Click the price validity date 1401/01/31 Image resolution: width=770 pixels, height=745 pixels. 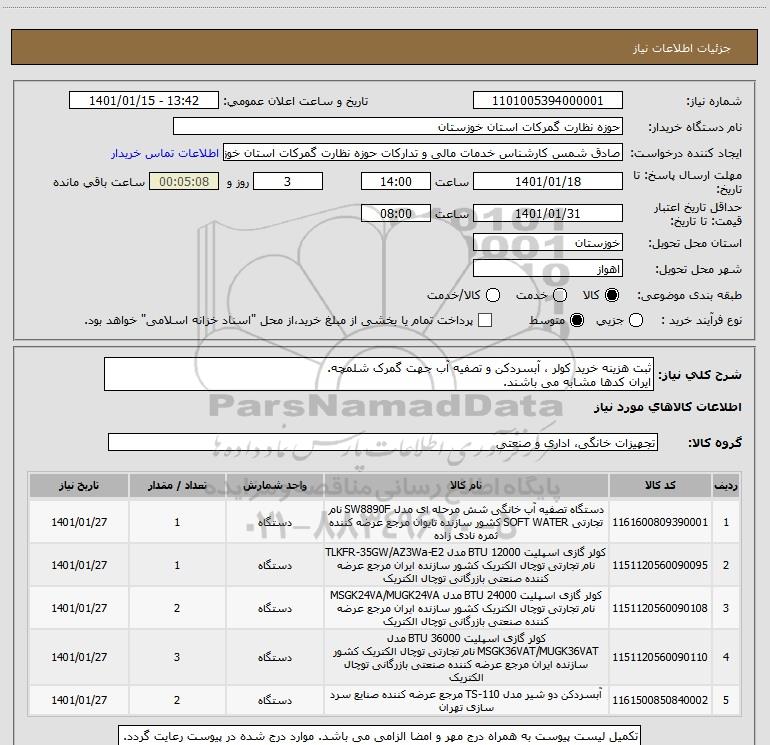pyautogui.click(x=548, y=213)
